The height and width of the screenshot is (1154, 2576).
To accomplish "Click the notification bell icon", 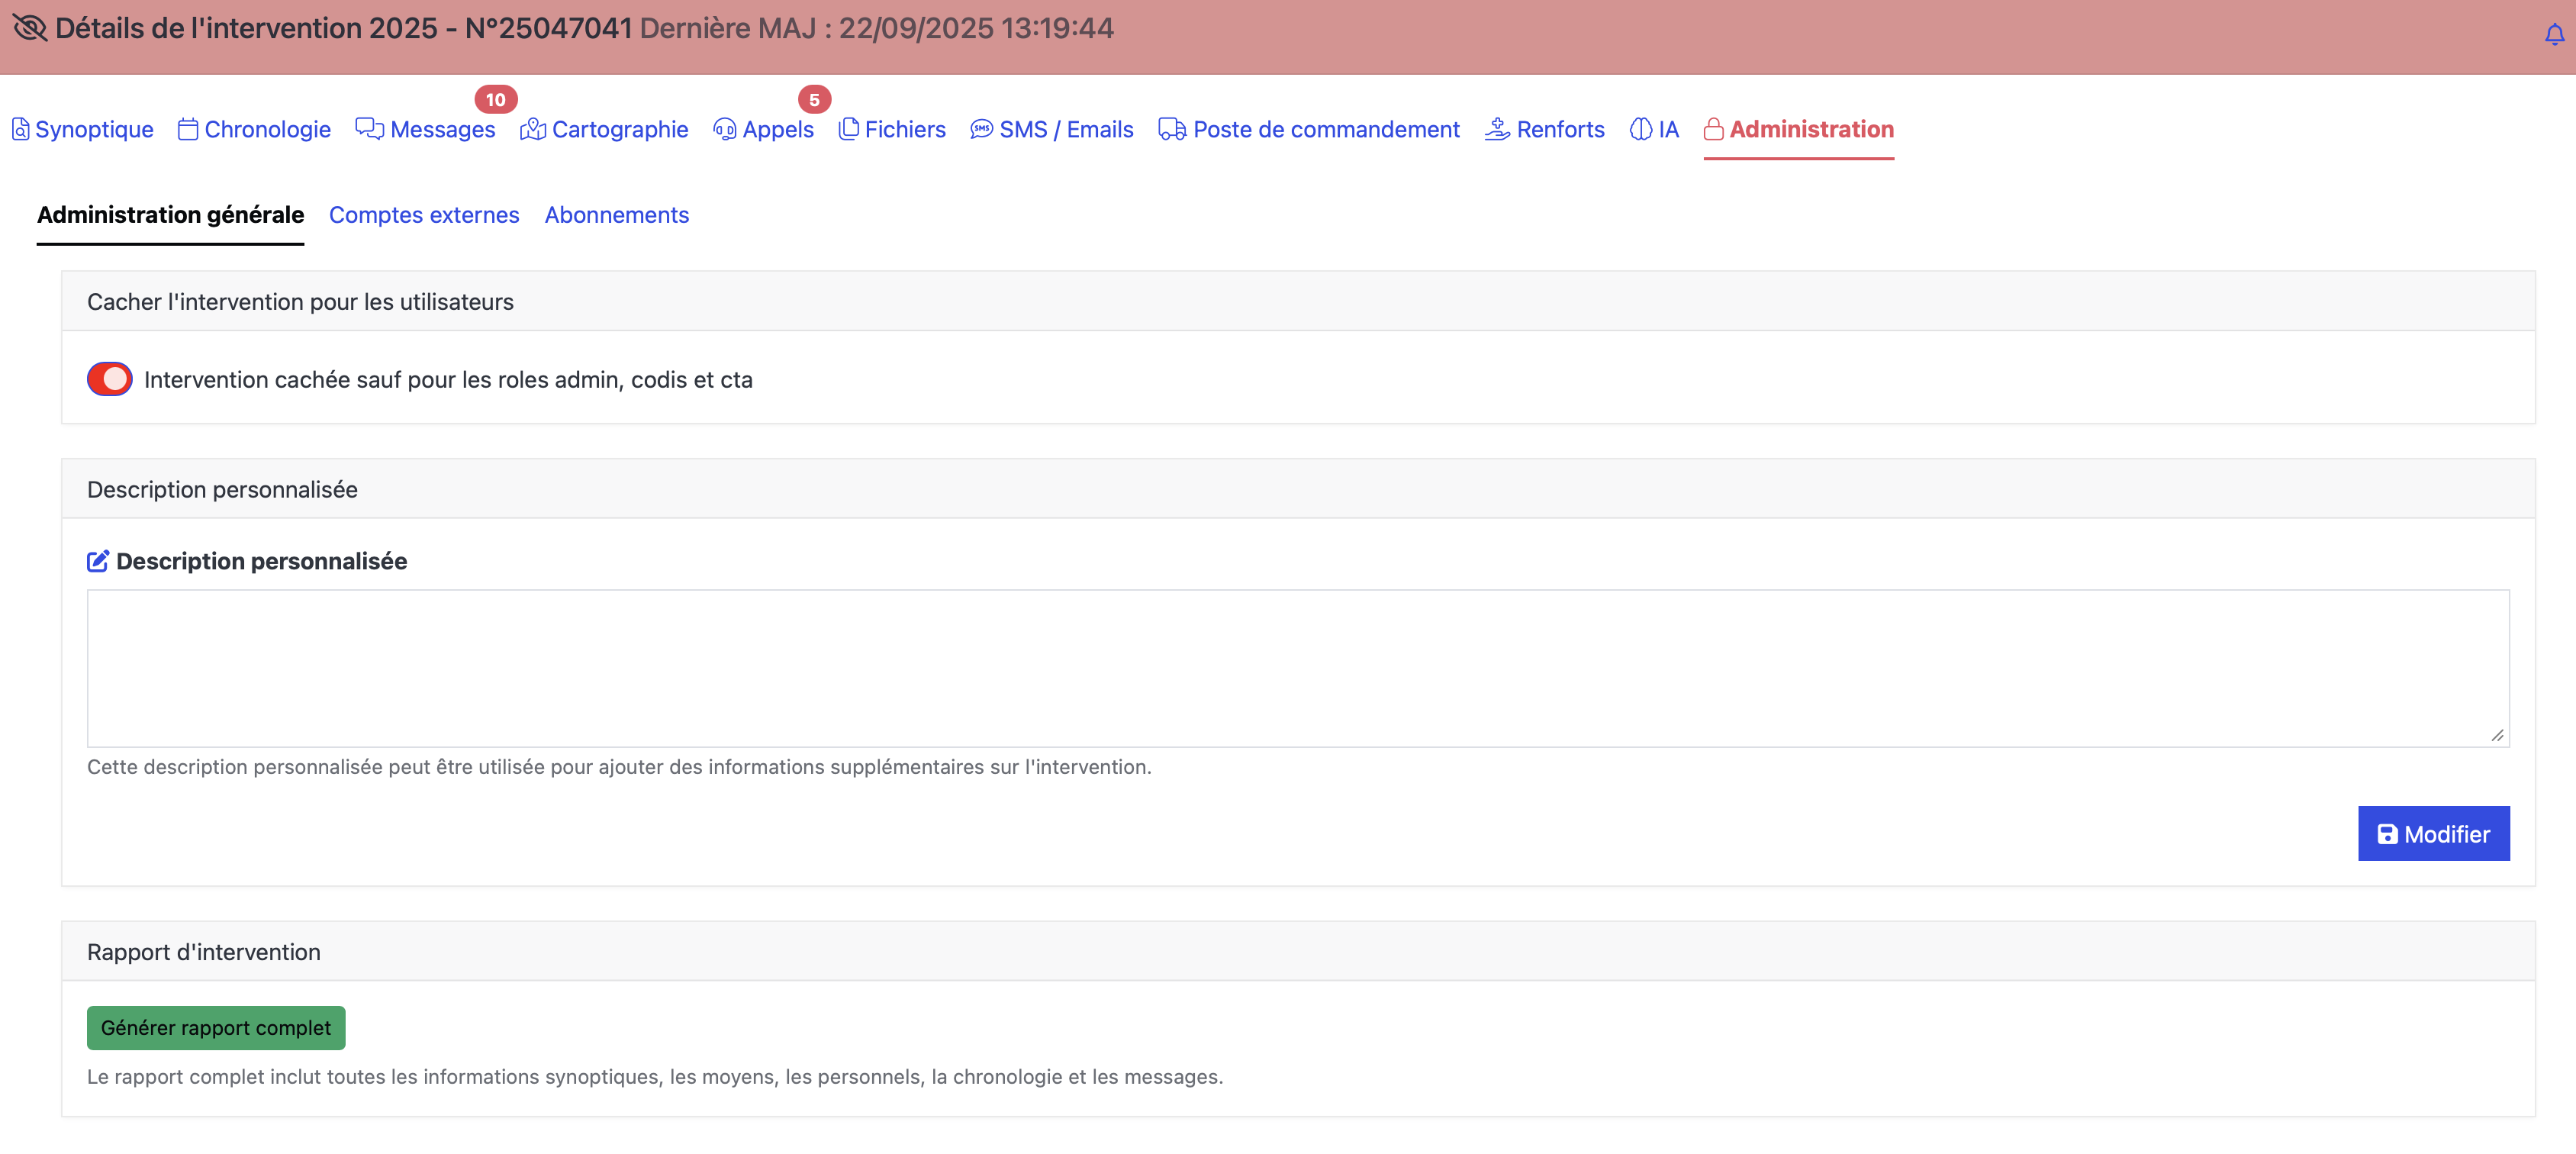I will (2553, 35).
